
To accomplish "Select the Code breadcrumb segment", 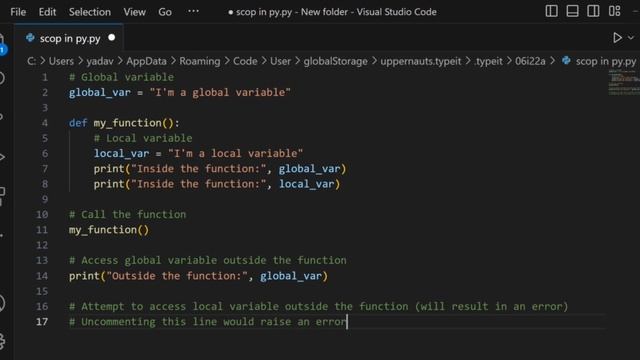I will point(245,61).
